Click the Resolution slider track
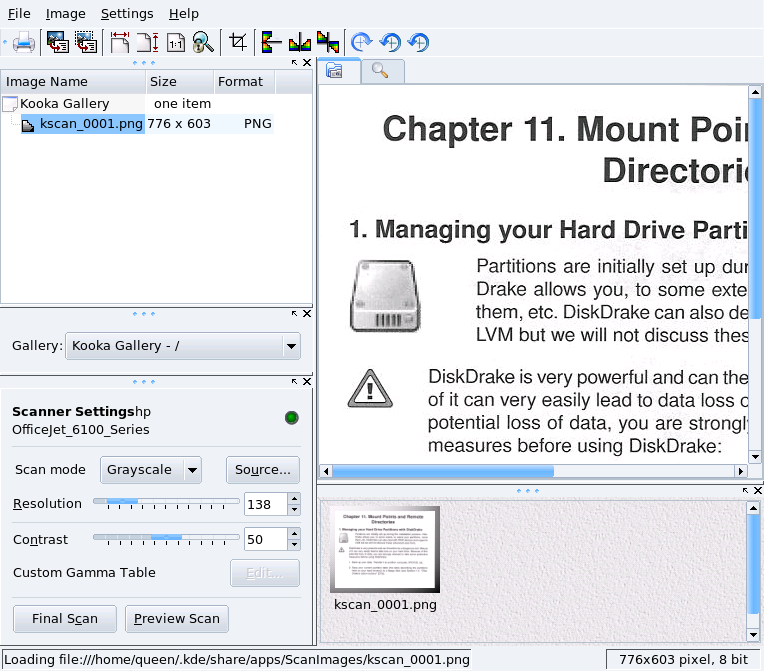 166,501
